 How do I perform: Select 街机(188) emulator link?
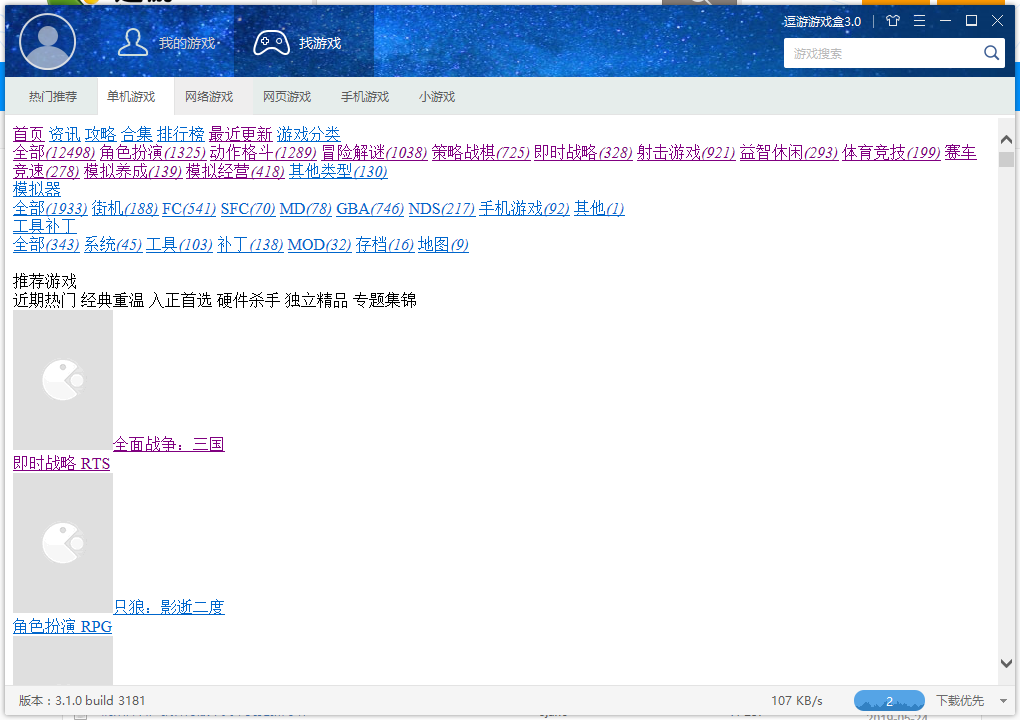124,208
